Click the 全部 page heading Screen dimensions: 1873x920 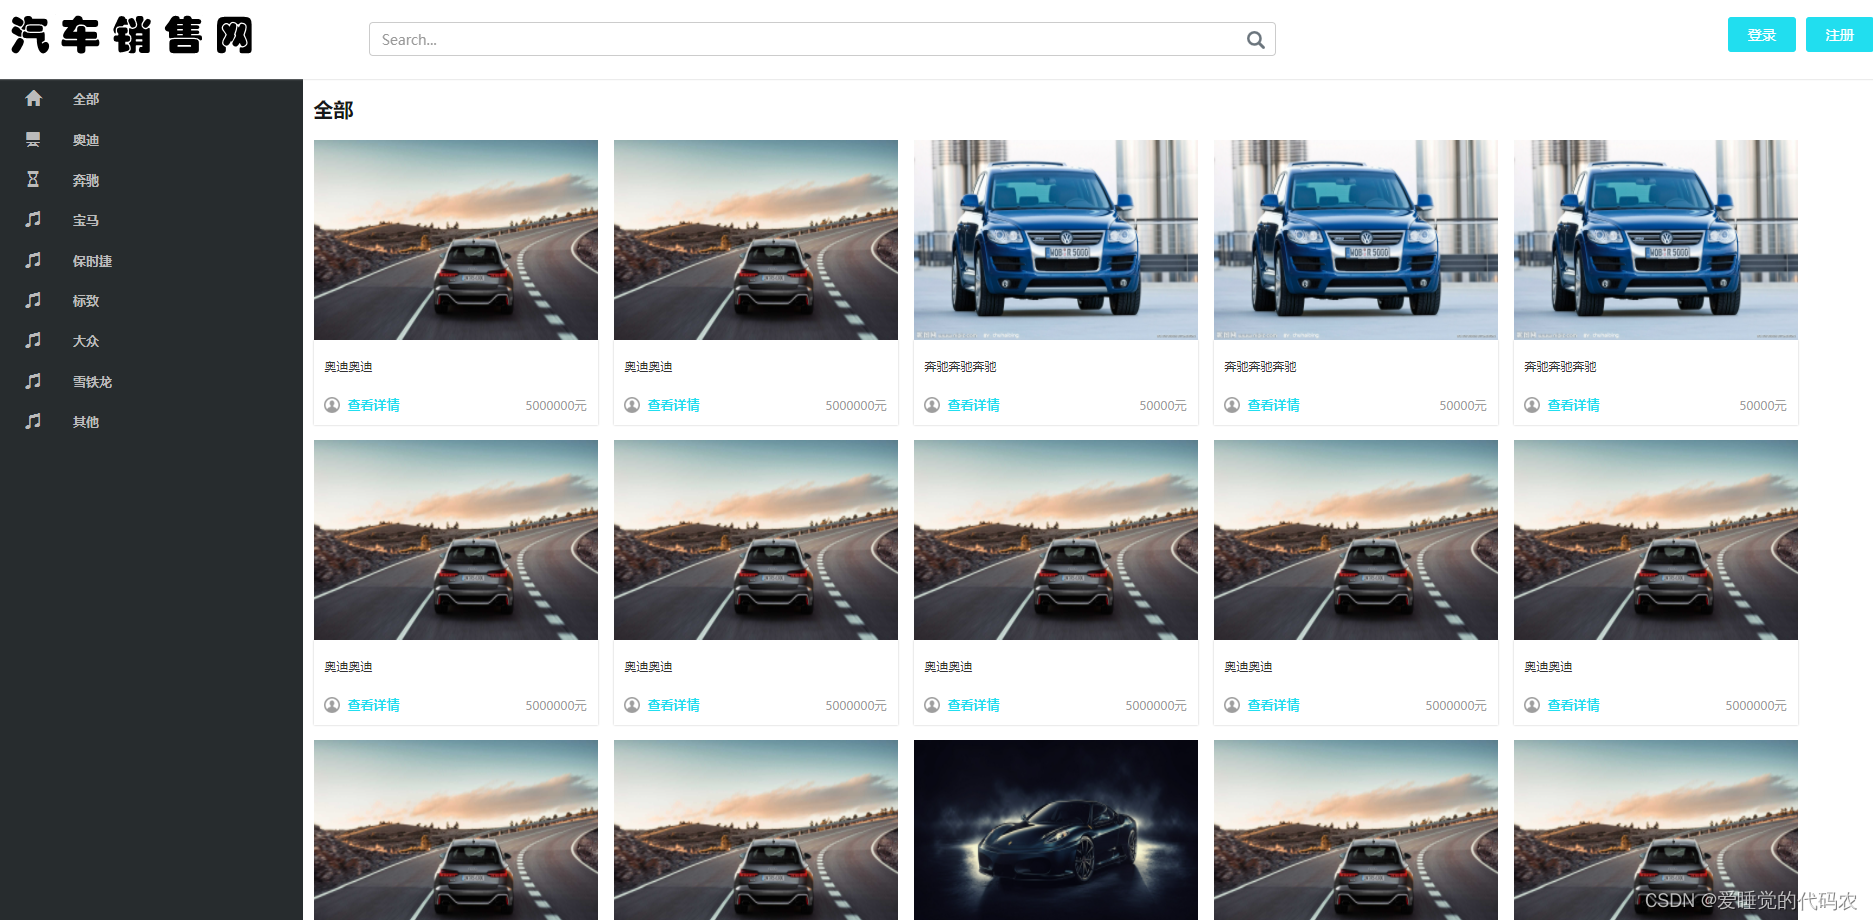point(333,110)
